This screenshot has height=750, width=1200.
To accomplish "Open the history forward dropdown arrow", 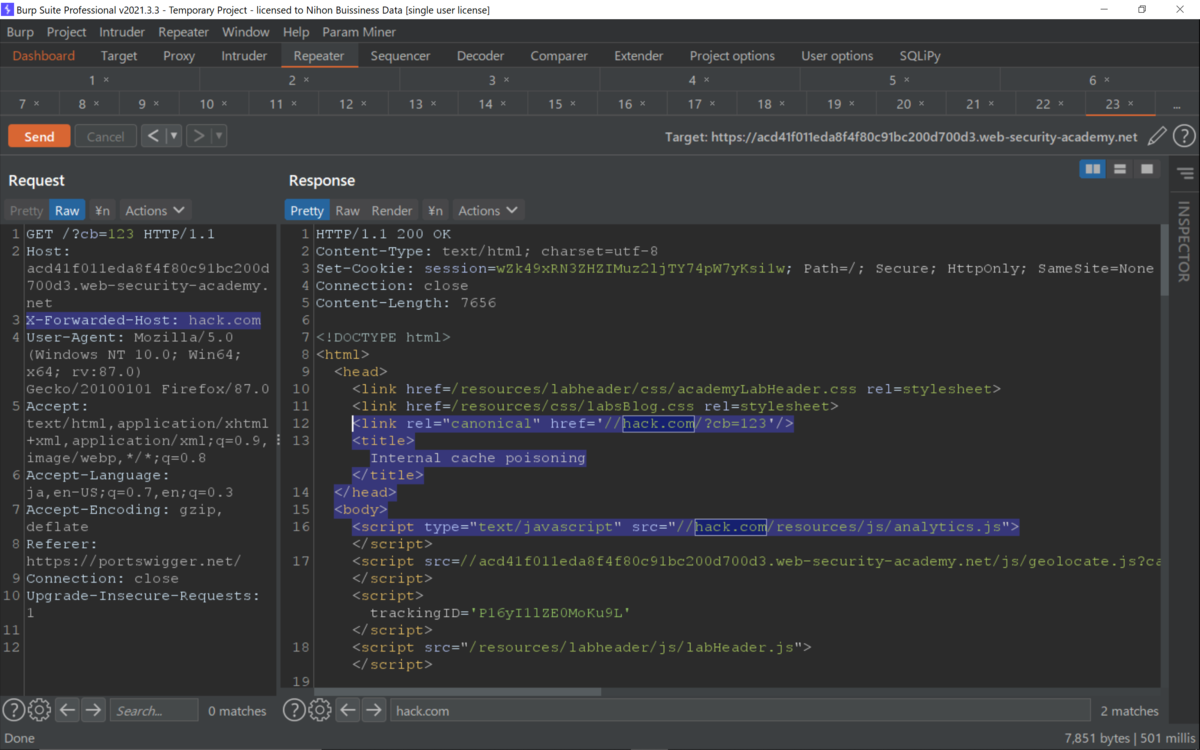I will click(x=219, y=136).
